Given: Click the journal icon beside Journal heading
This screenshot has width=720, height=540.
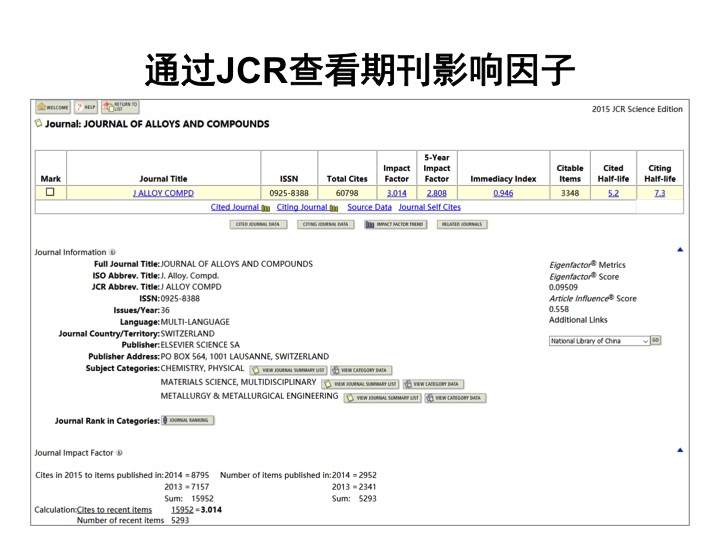Looking at the screenshot, I should (39, 123).
